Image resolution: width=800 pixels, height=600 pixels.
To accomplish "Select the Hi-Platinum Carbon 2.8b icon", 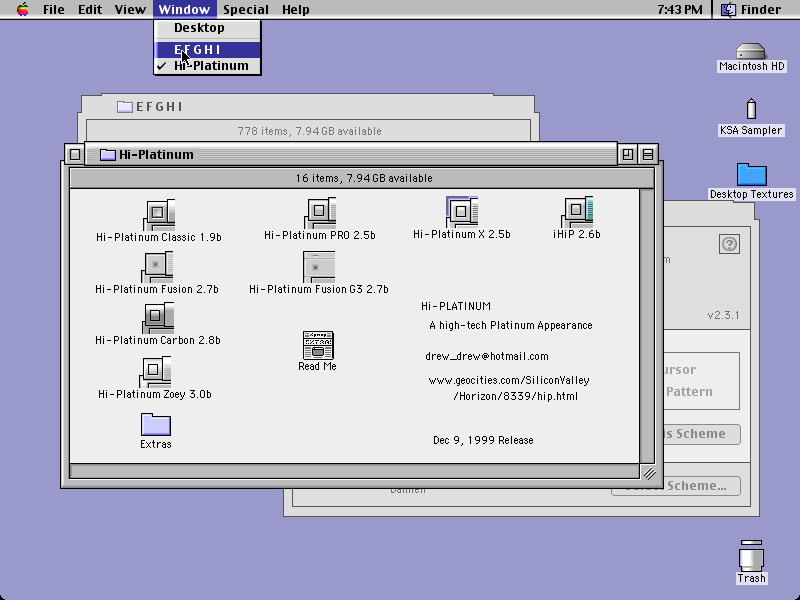I will [158, 317].
